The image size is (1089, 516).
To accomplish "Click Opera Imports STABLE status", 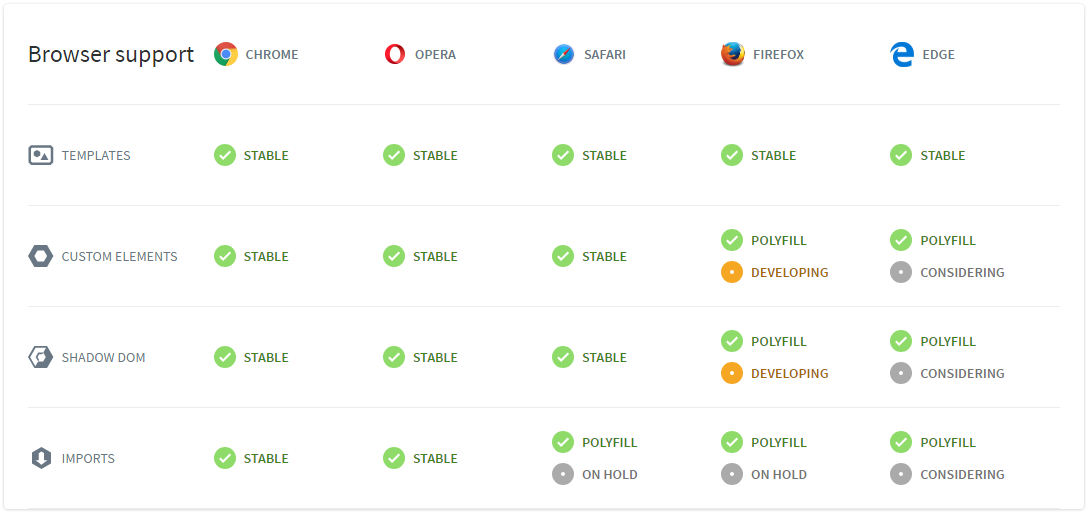I will point(435,458).
